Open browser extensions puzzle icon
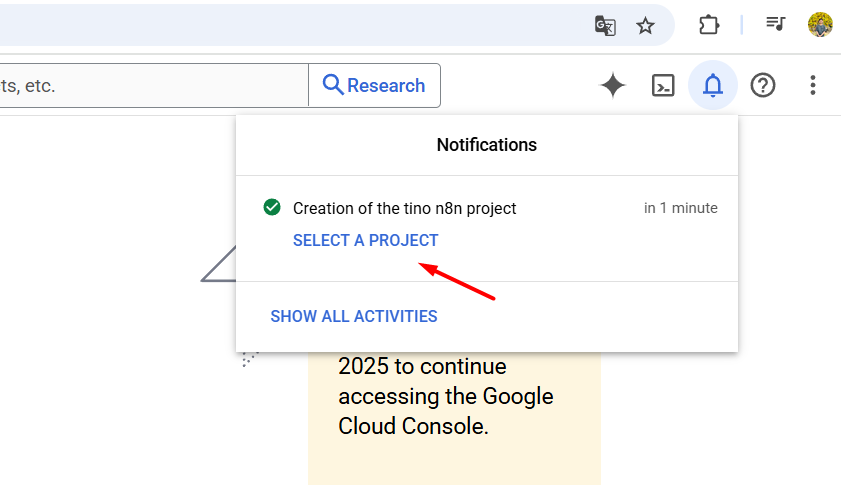 click(709, 25)
